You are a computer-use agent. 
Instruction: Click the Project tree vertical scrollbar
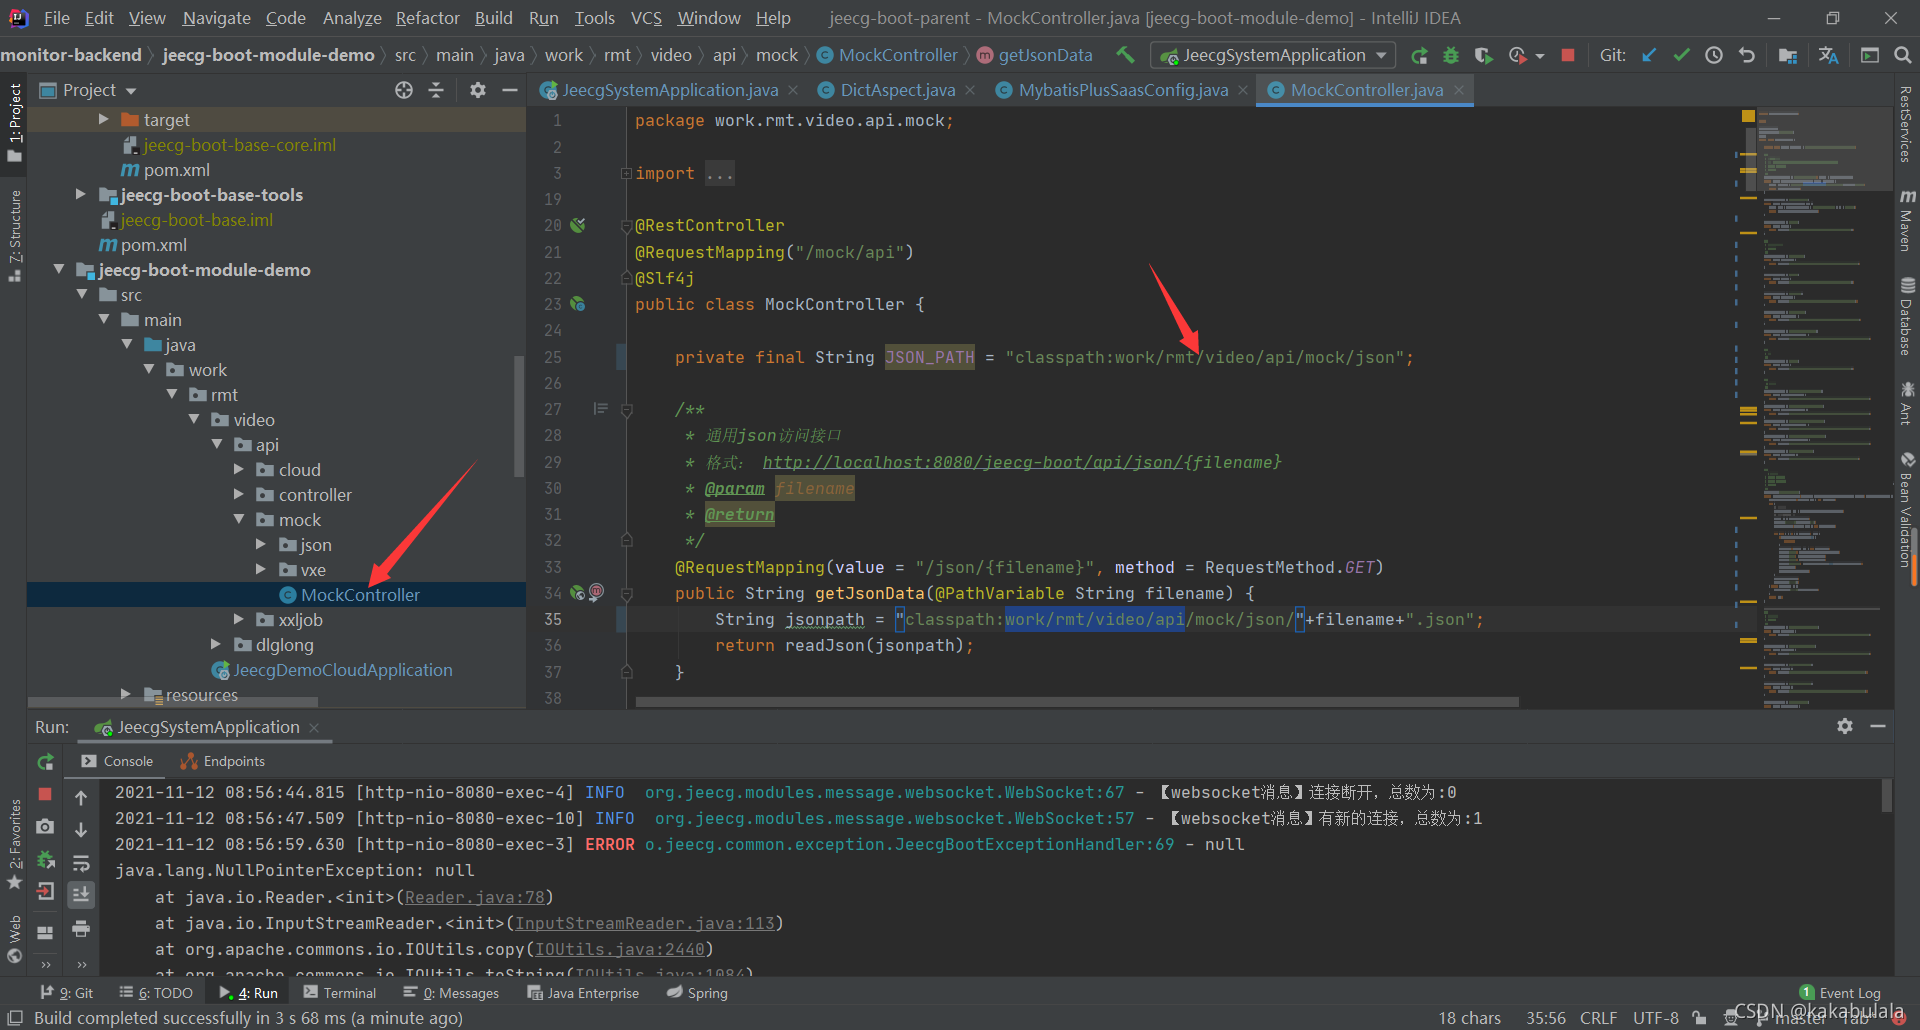[x=519, y=416]
